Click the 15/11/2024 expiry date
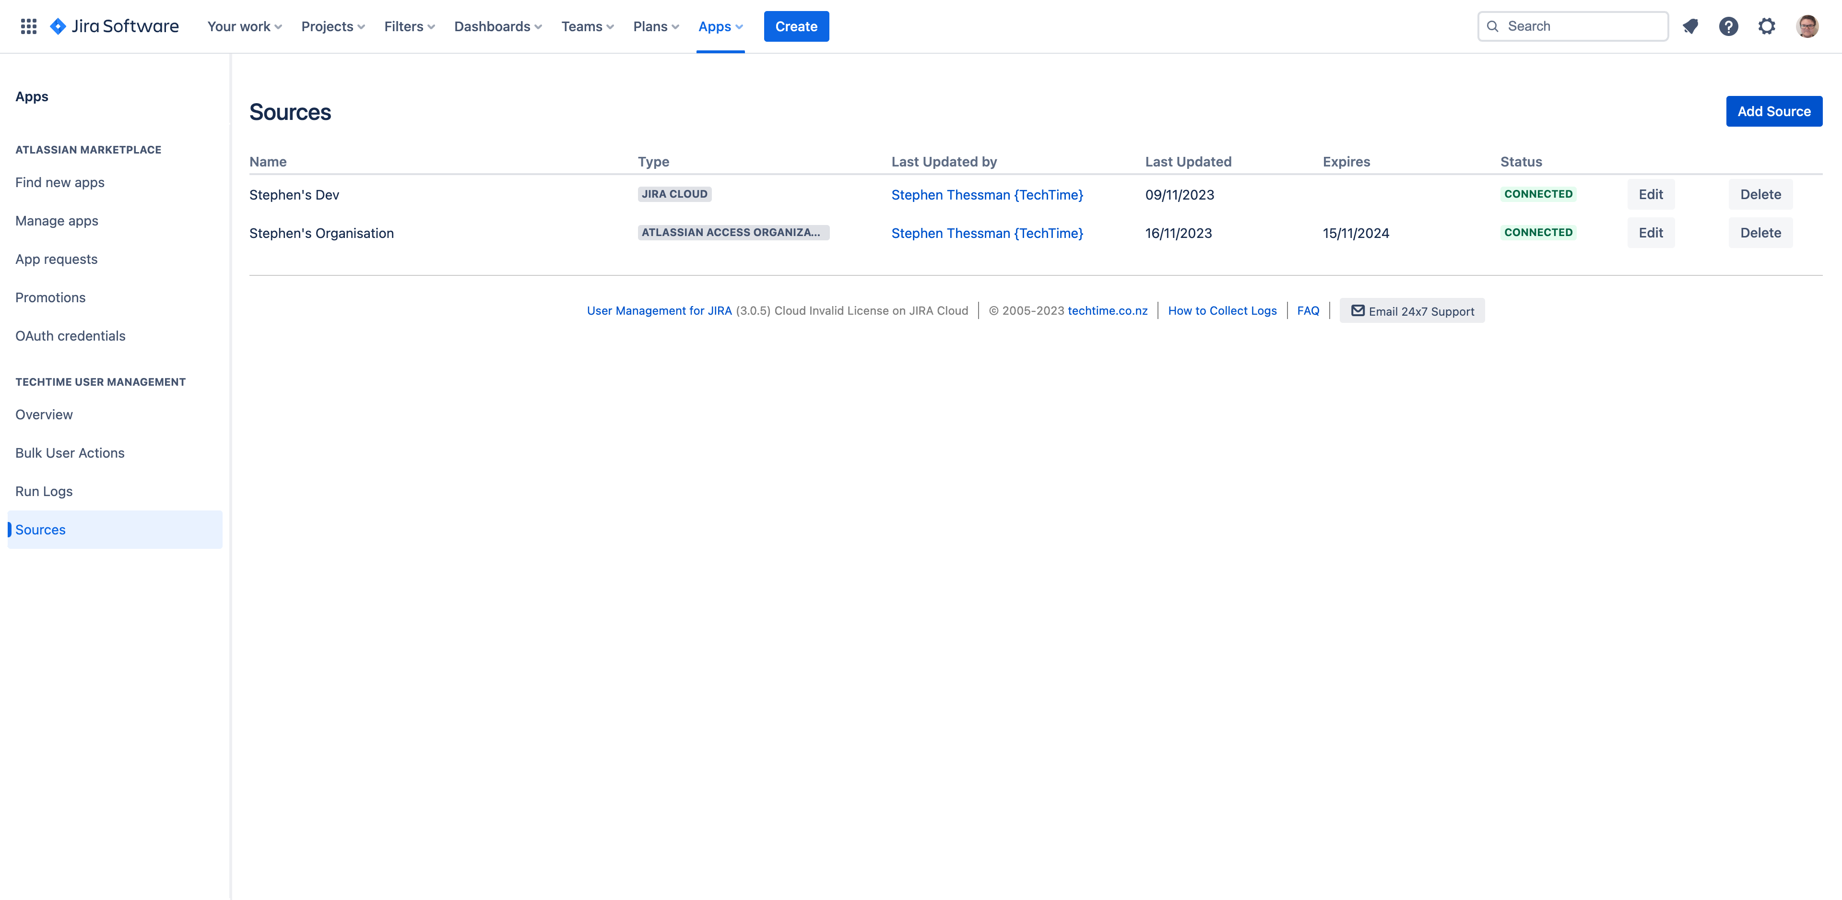This screenshot has width=1842, height=900. (1356, 233)
